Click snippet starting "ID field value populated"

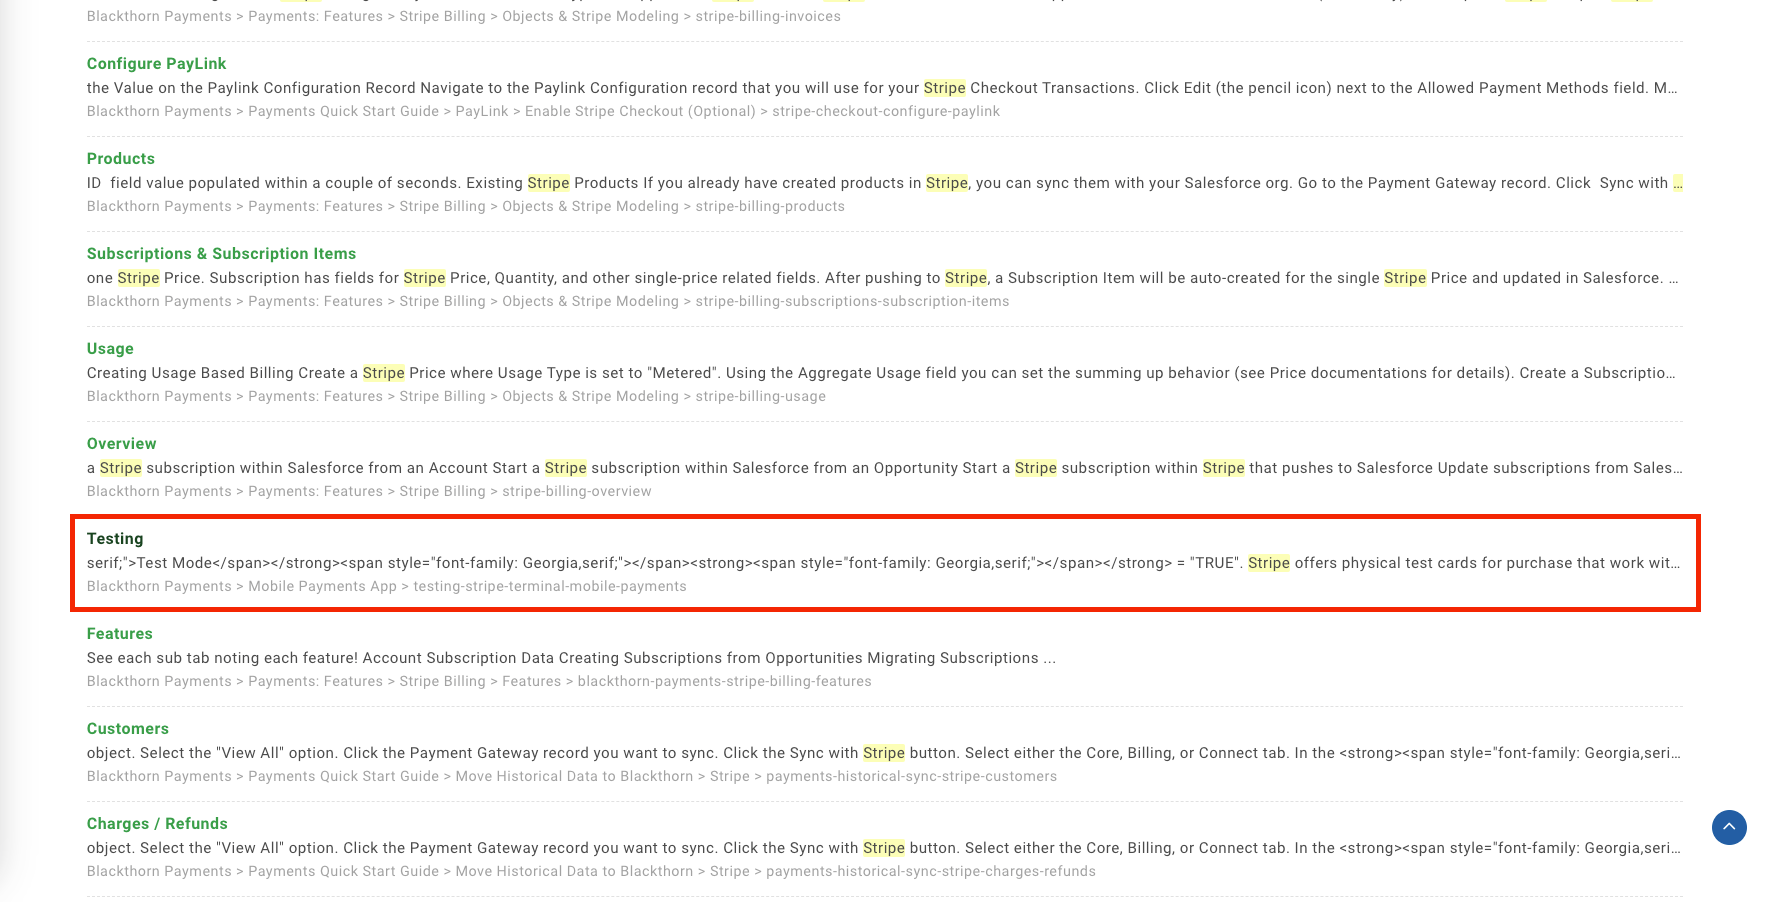click(885, 183)
